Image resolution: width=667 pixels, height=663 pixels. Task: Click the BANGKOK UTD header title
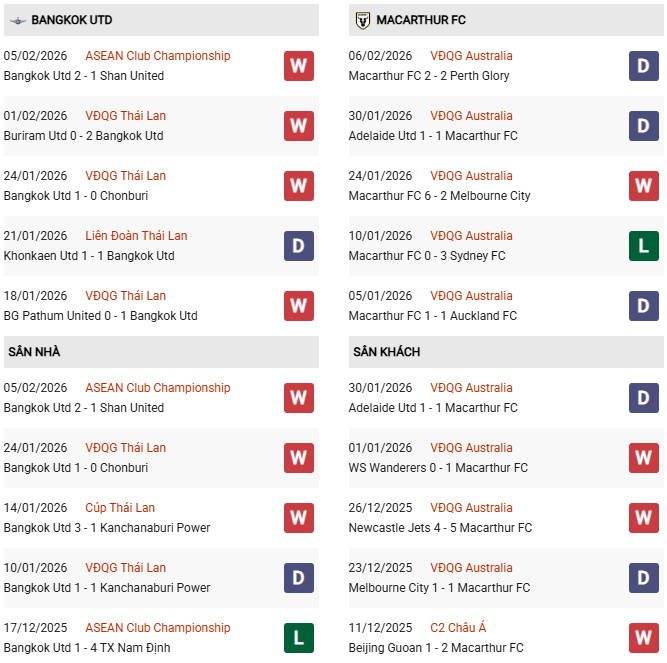click(72, 20)
